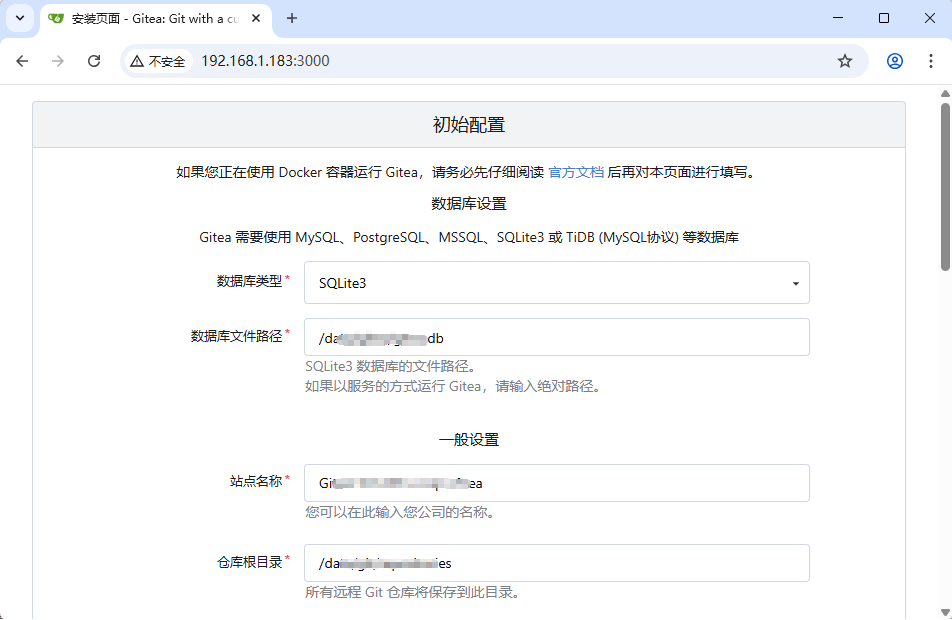Click the 站点名称 field label

(x=256, y=482)
